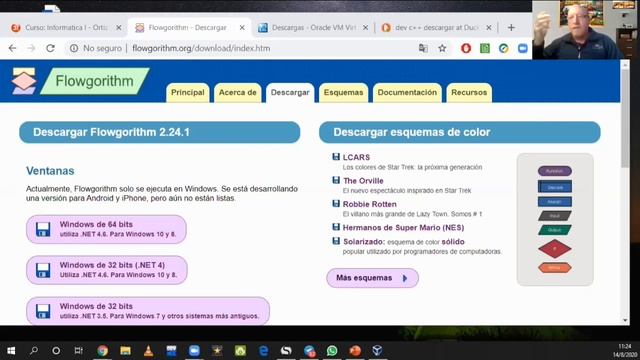Close the Flowgorithm - Descargar tab
This screenshot has height=360, width=640.
pos(242,27)
